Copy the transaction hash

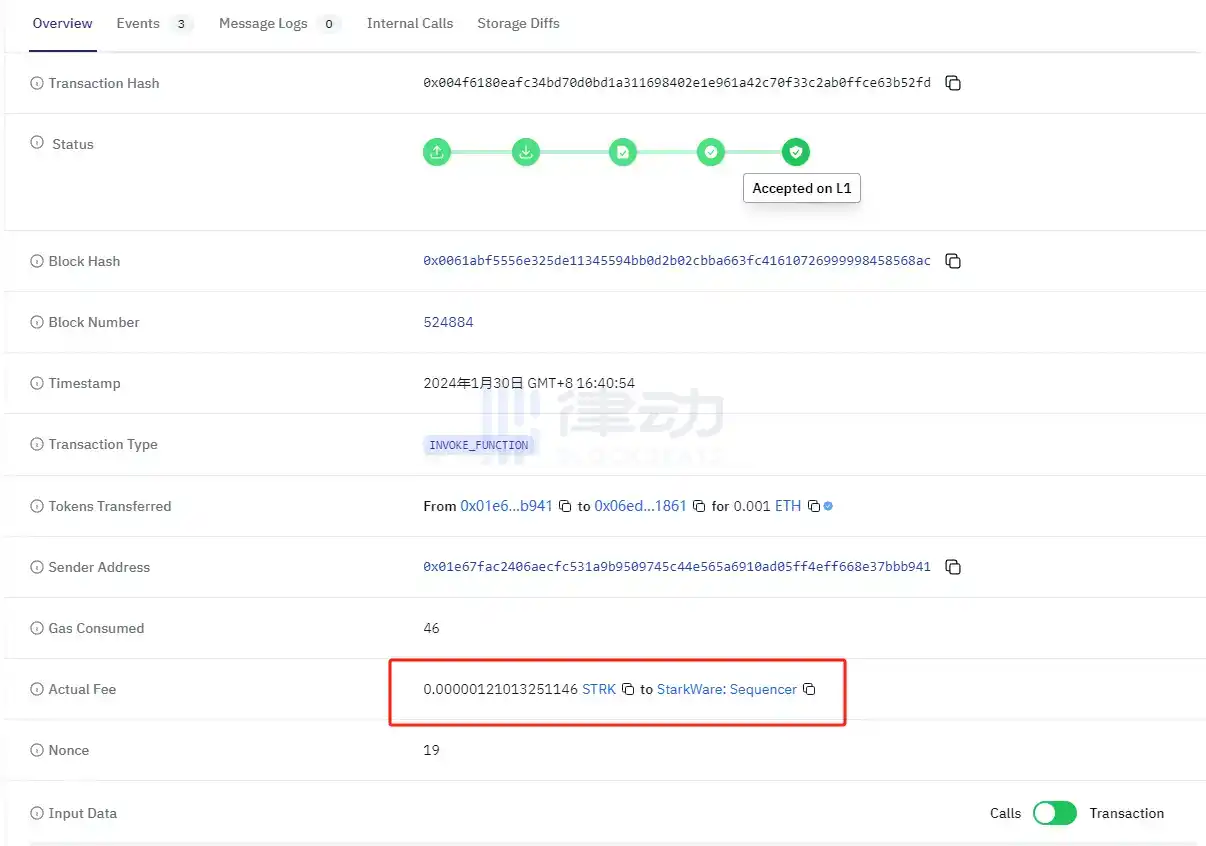pos(953,84)
